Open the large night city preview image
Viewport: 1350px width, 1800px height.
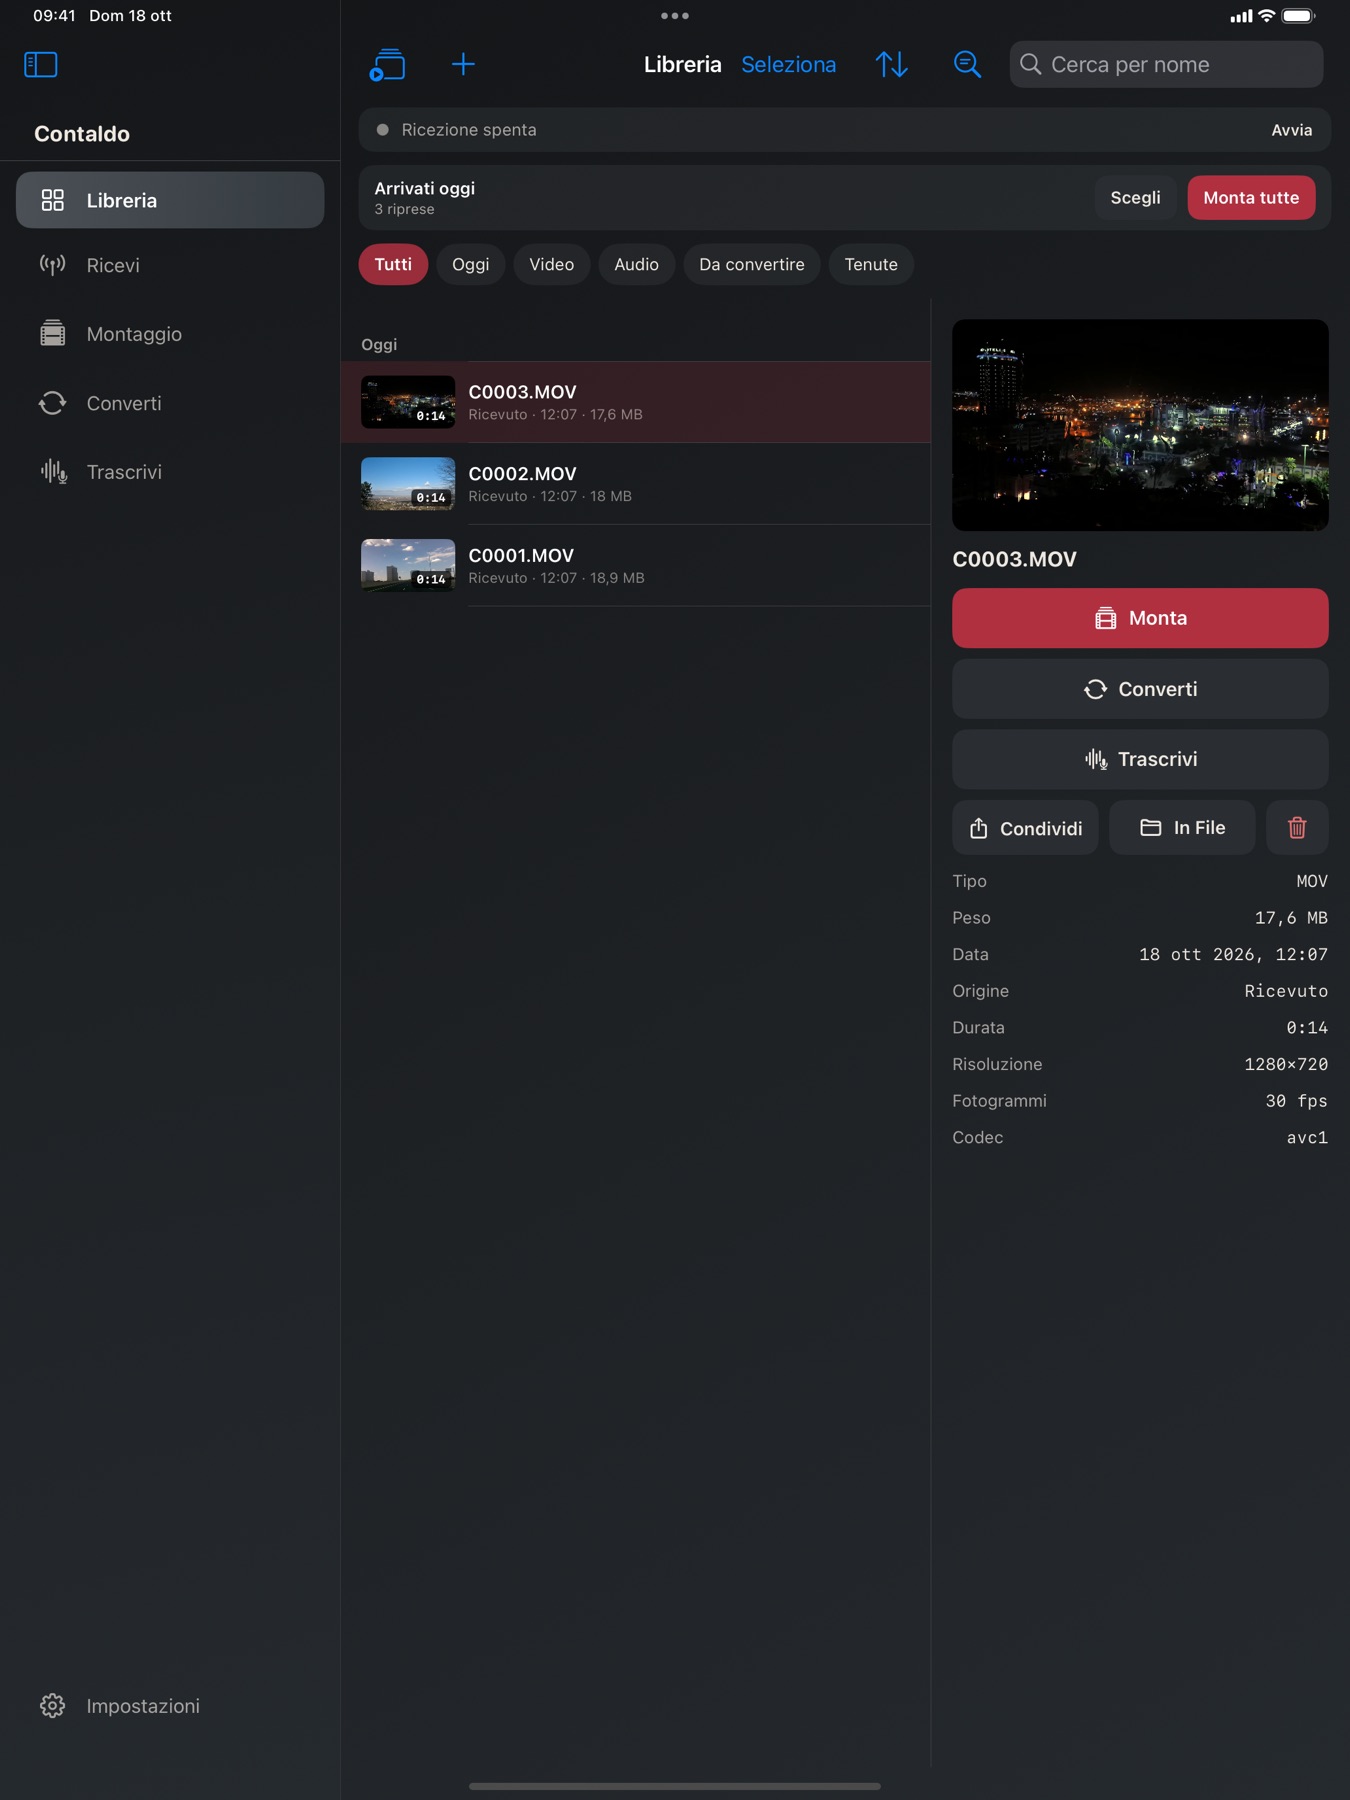(1140, 425)
